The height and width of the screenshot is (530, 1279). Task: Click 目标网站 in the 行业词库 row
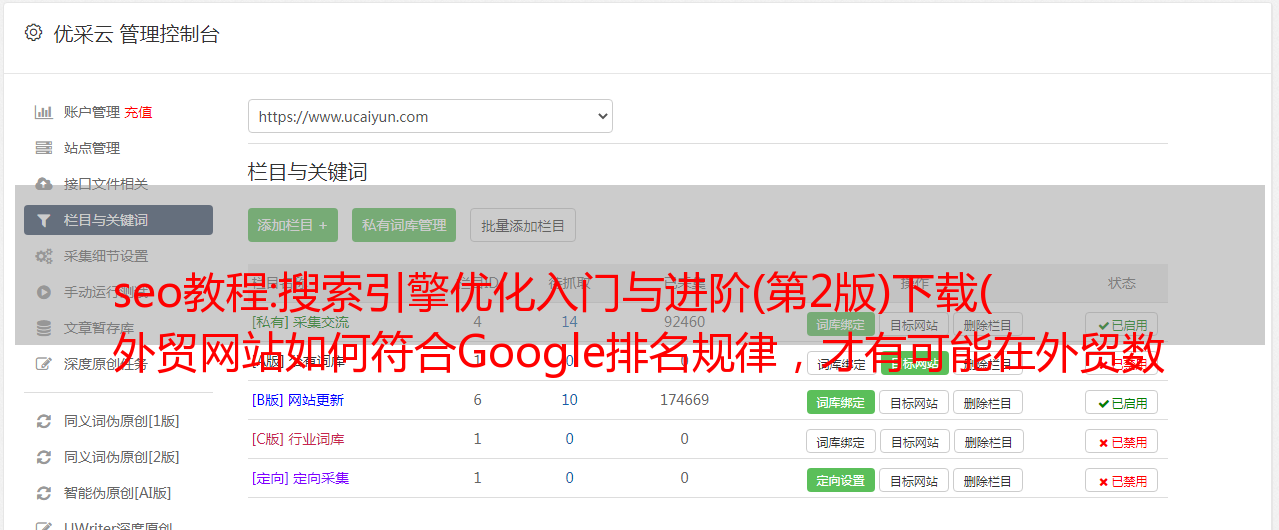point(914,441)
